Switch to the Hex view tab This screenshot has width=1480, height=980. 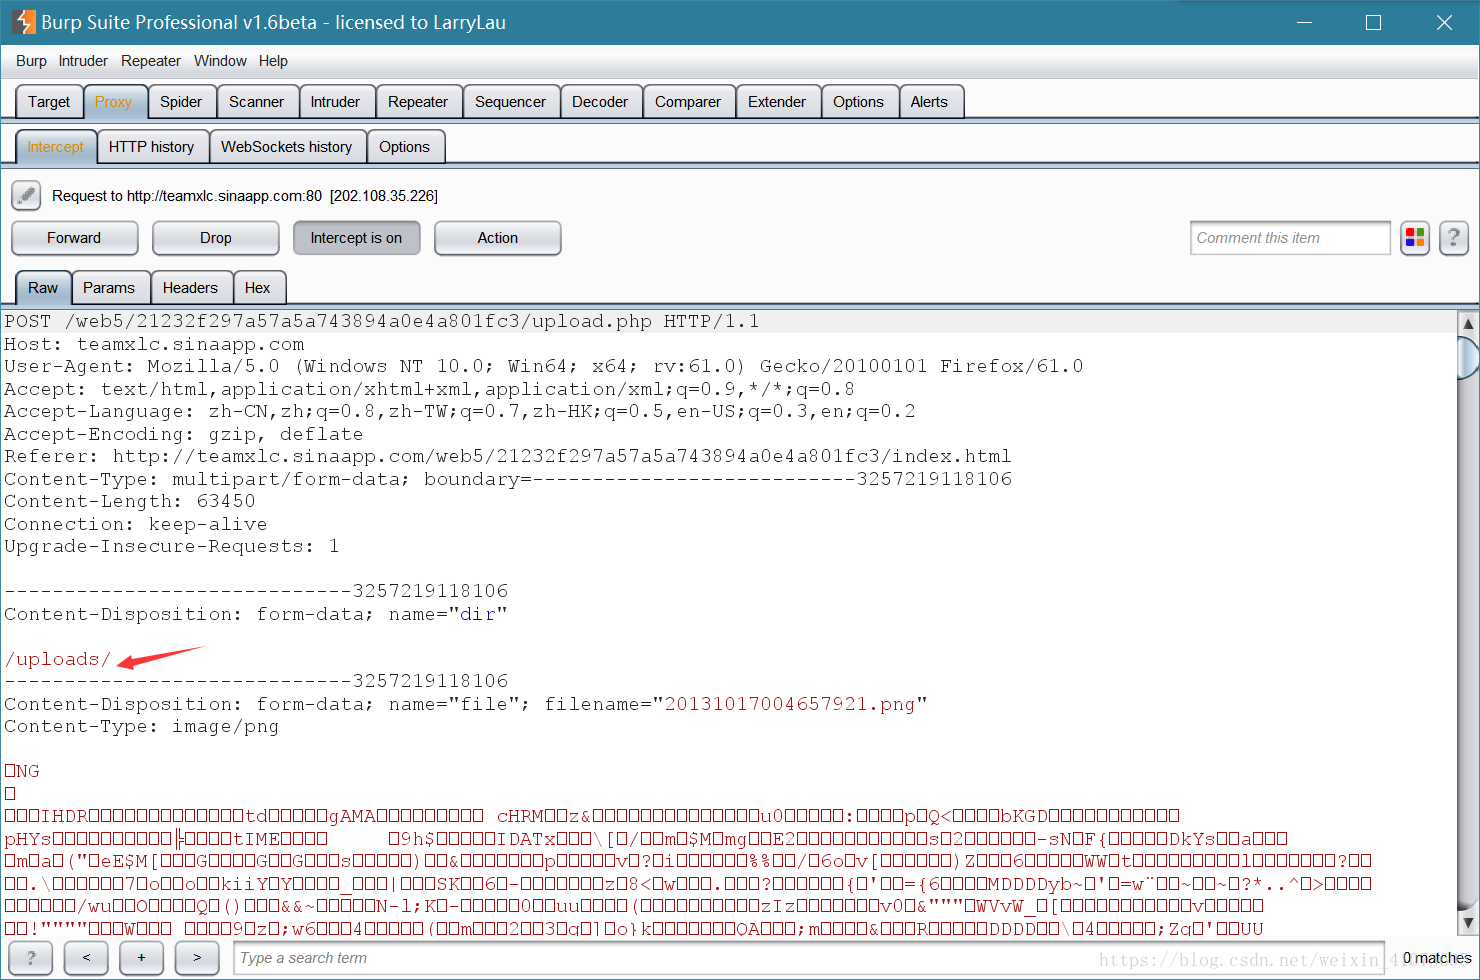point(258,288)
